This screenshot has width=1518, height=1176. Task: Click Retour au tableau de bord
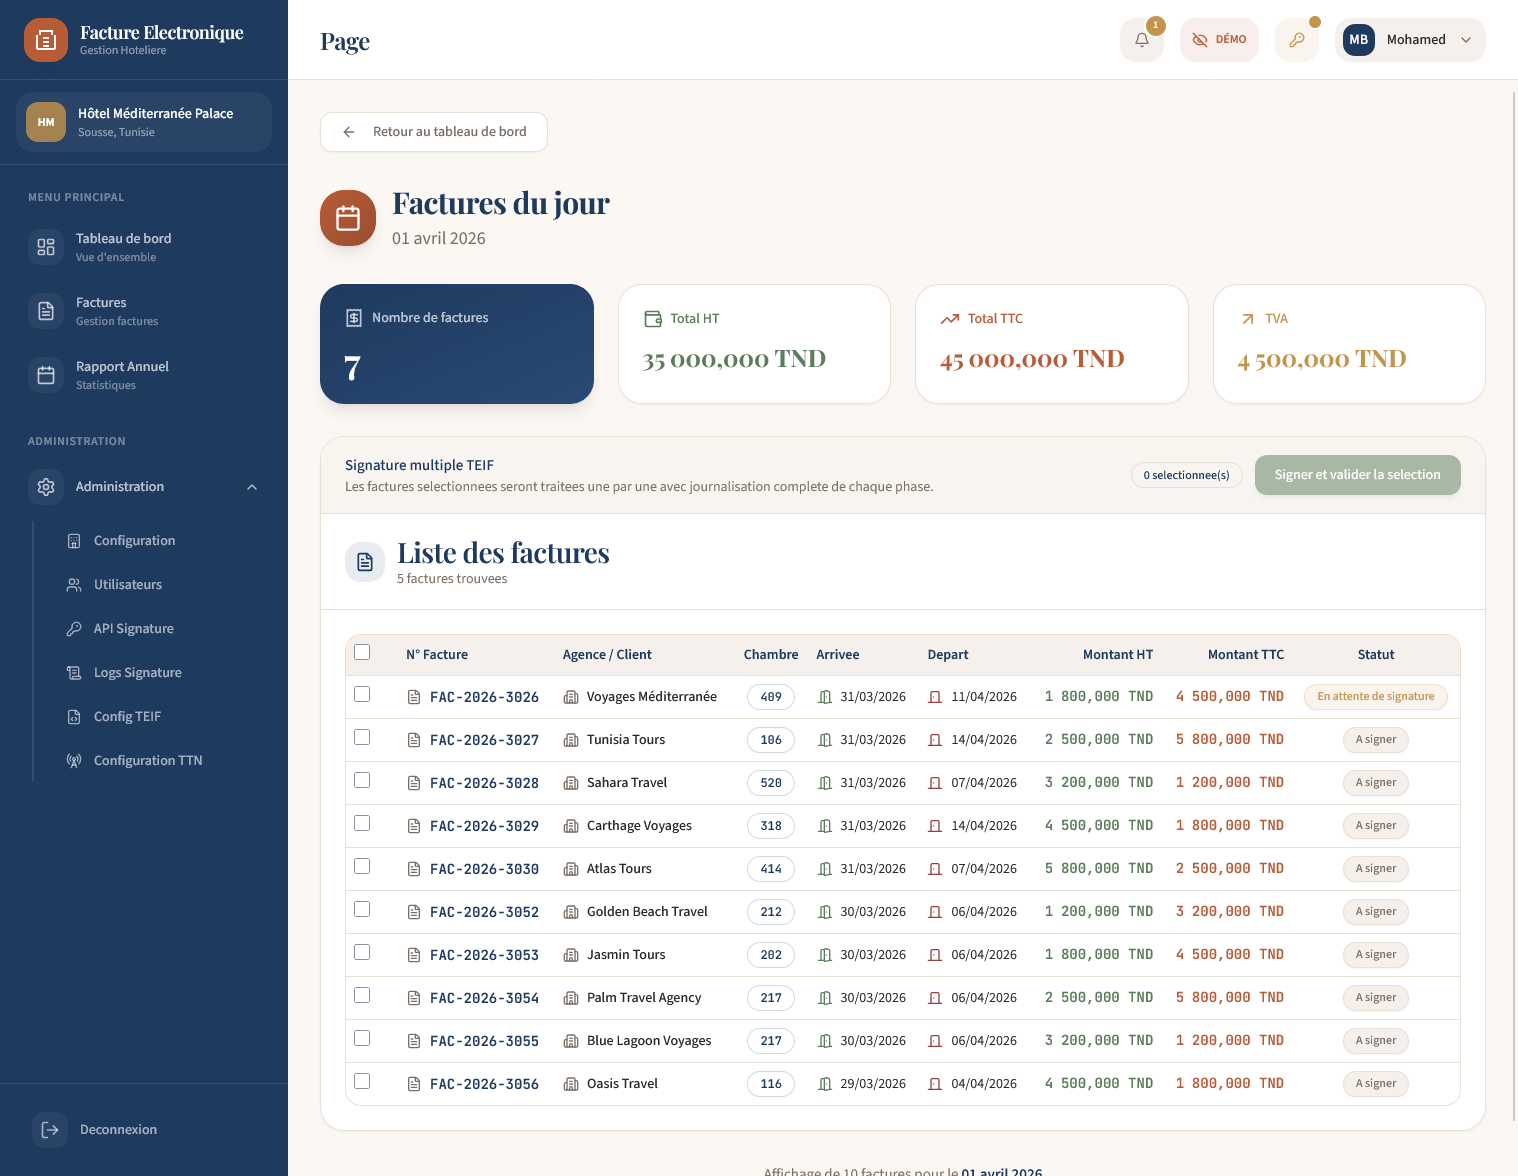(434, 132)
